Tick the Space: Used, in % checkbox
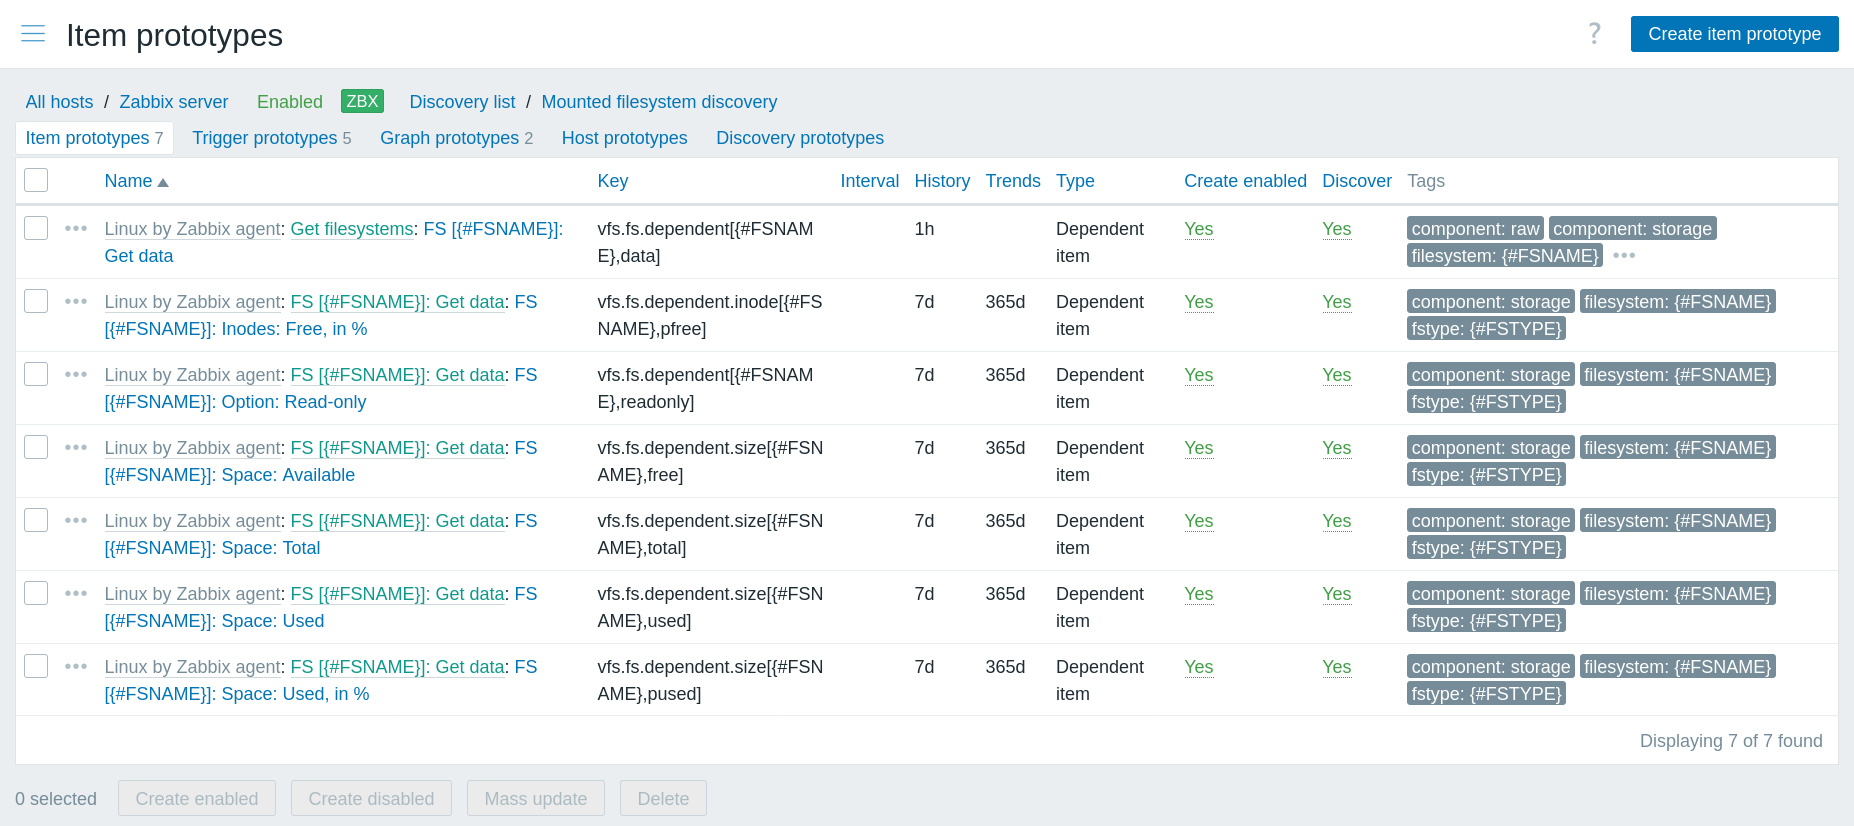Viewport: 1854px width, 826px height. (x=36, y=666)
